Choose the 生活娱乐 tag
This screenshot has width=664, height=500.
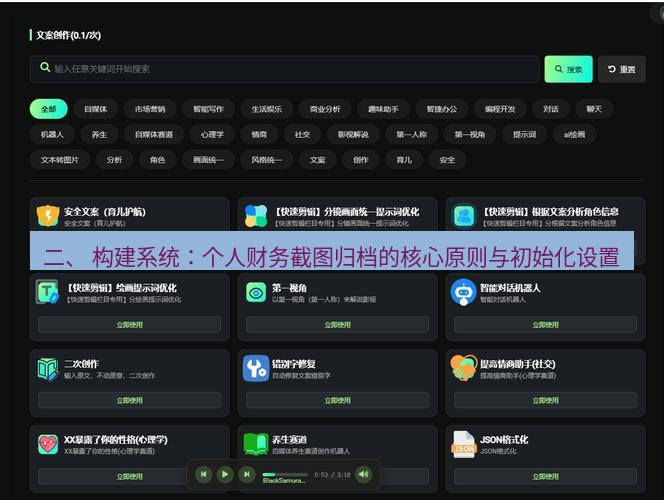(266, 109)
